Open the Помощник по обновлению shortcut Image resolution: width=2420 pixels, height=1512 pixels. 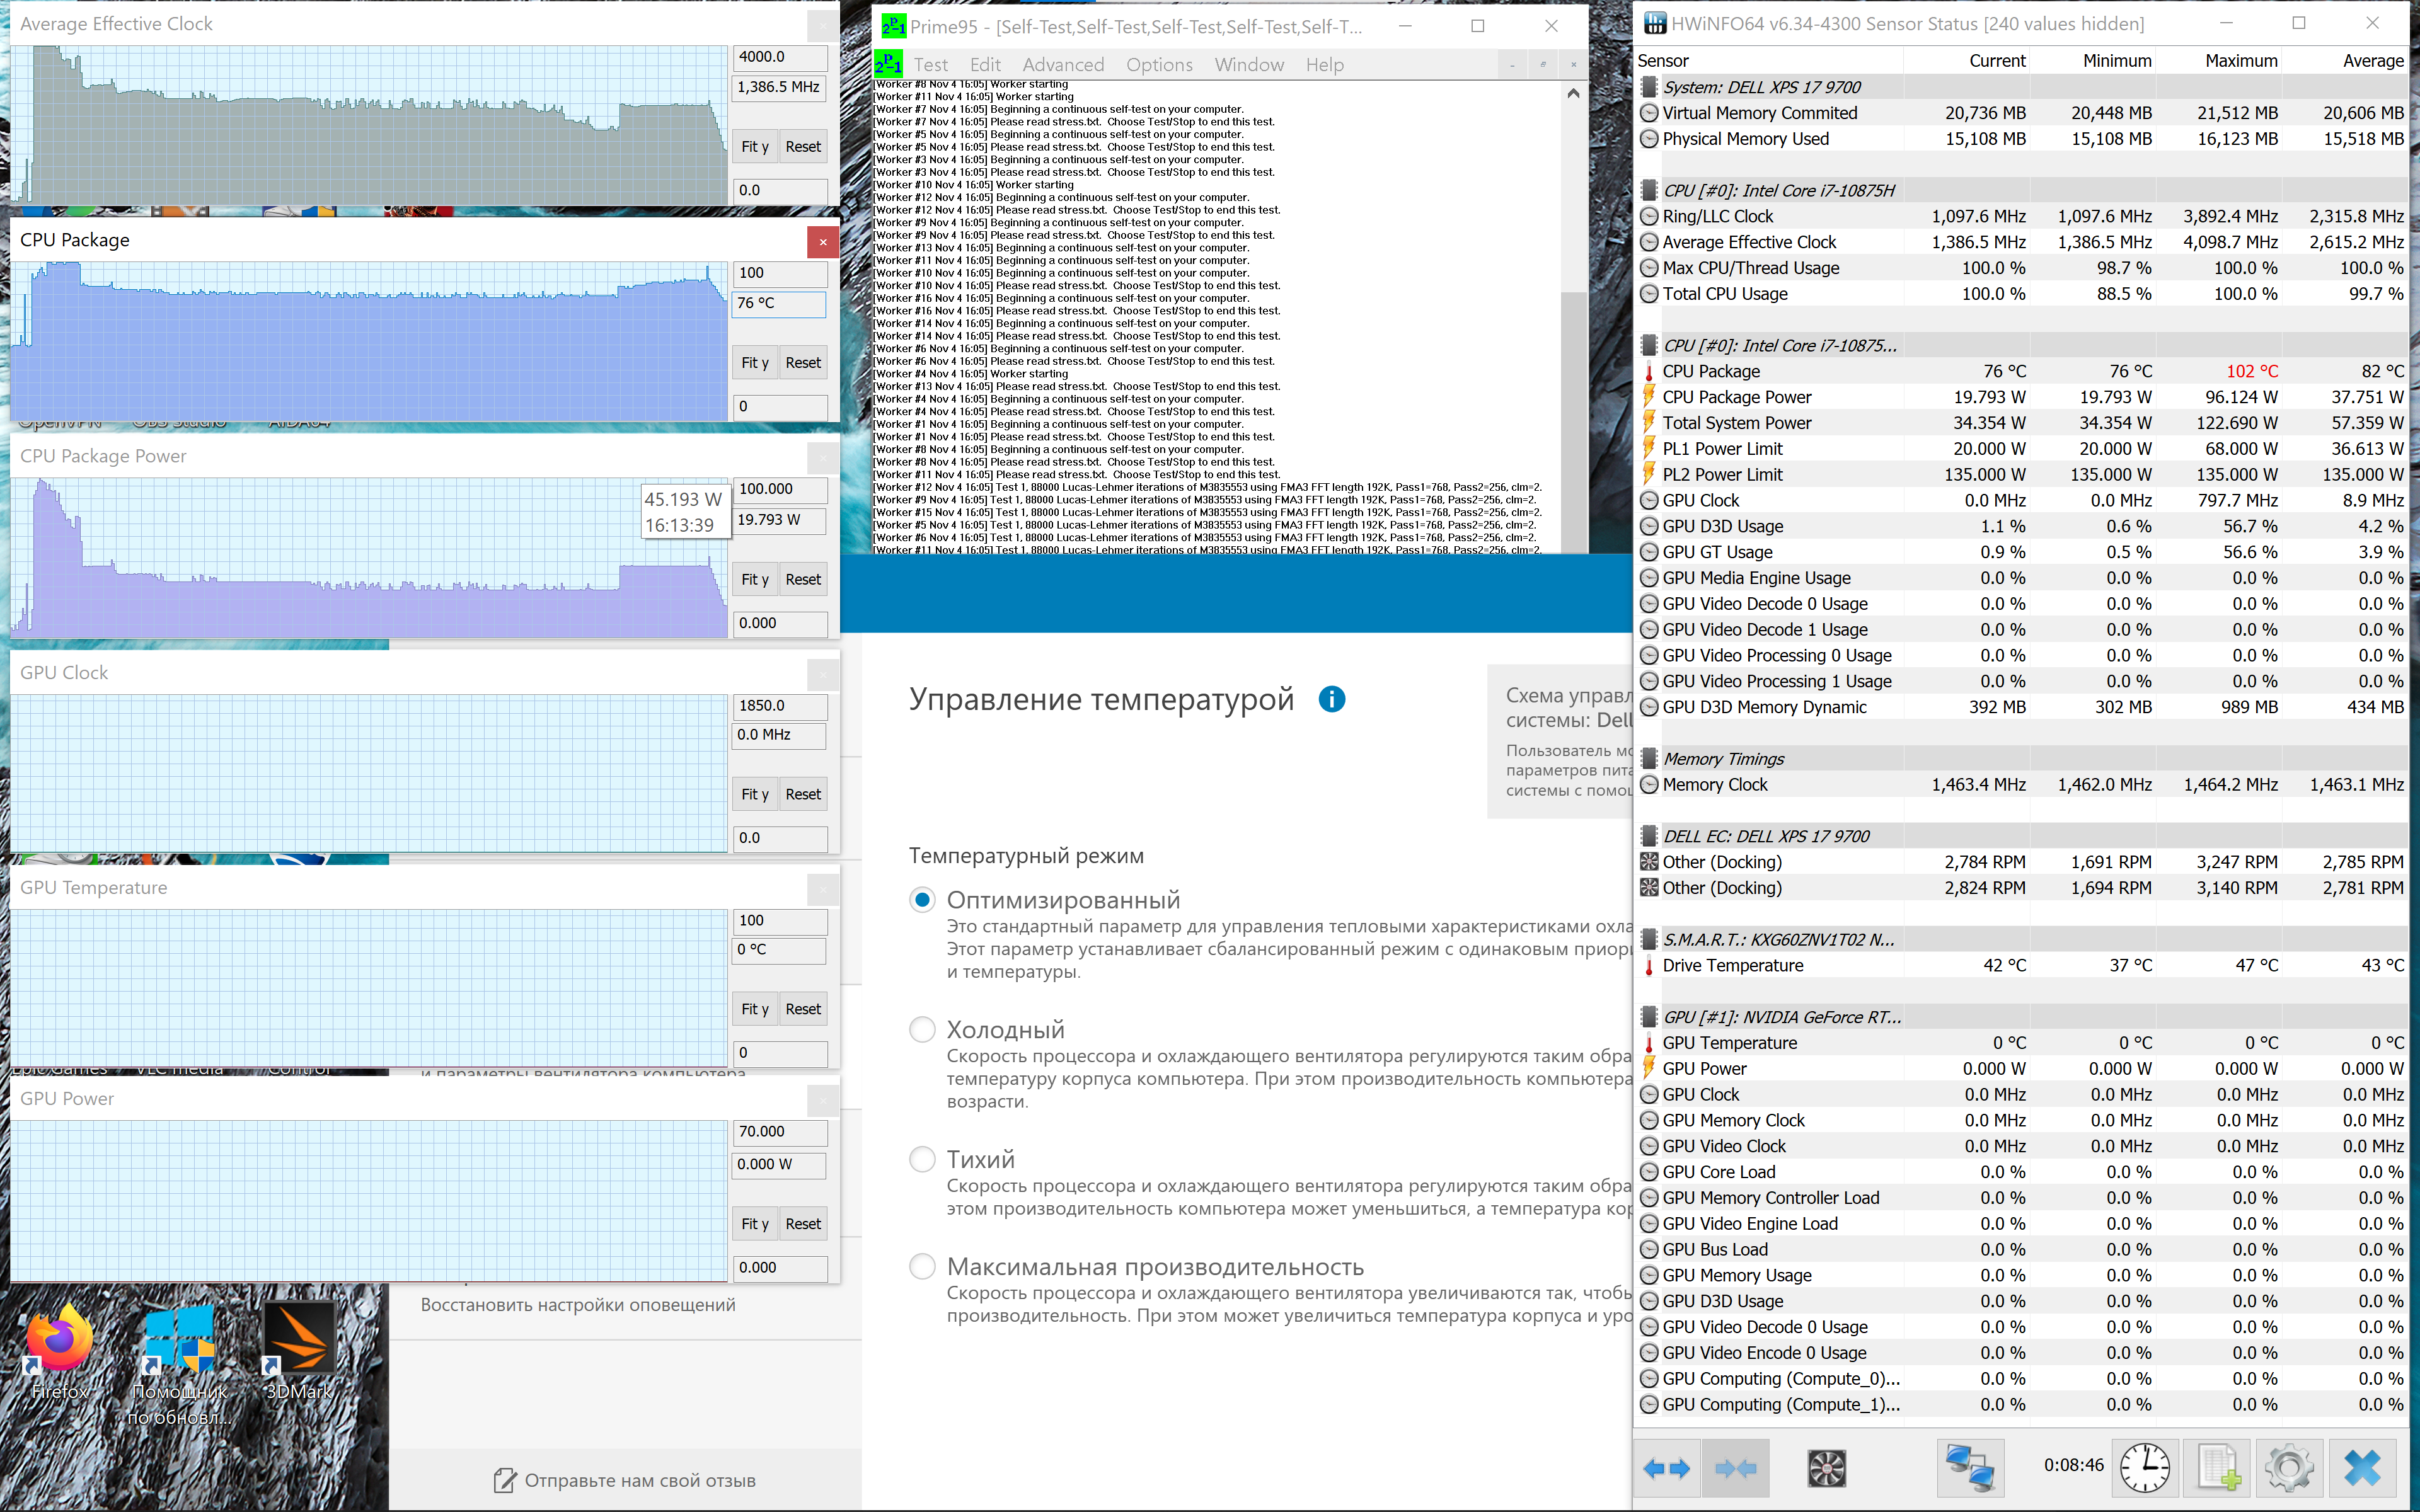click(180, 1365)
